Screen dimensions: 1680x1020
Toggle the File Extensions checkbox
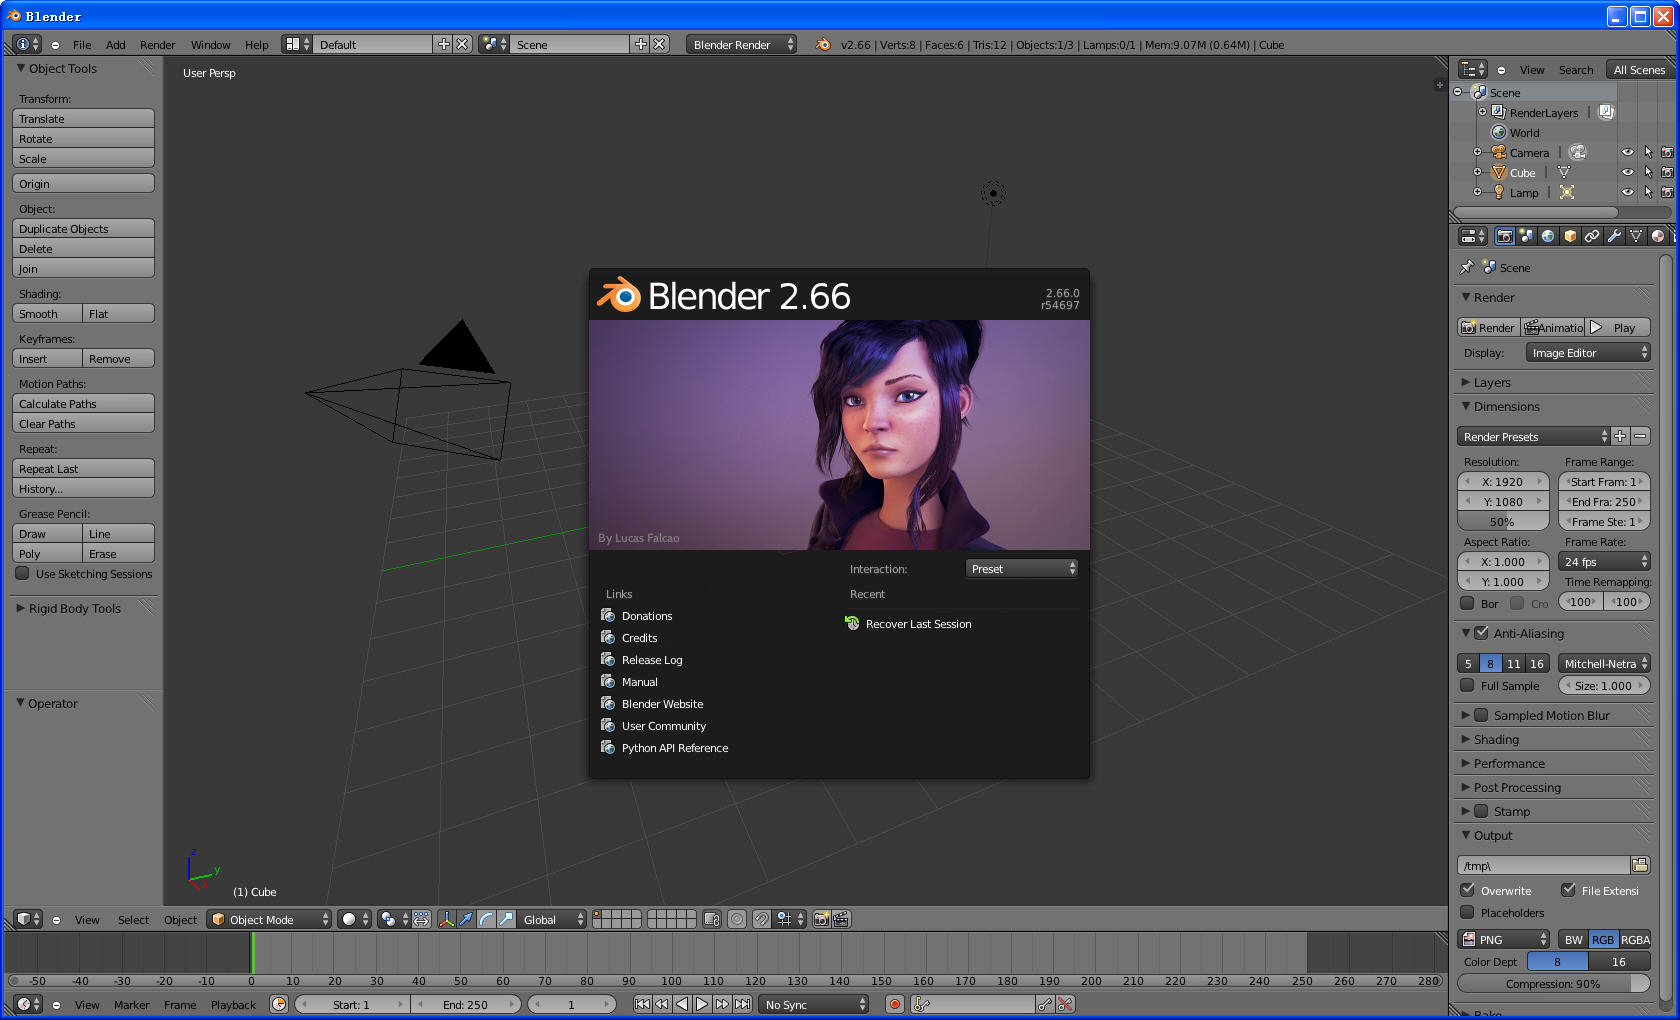1568,890
